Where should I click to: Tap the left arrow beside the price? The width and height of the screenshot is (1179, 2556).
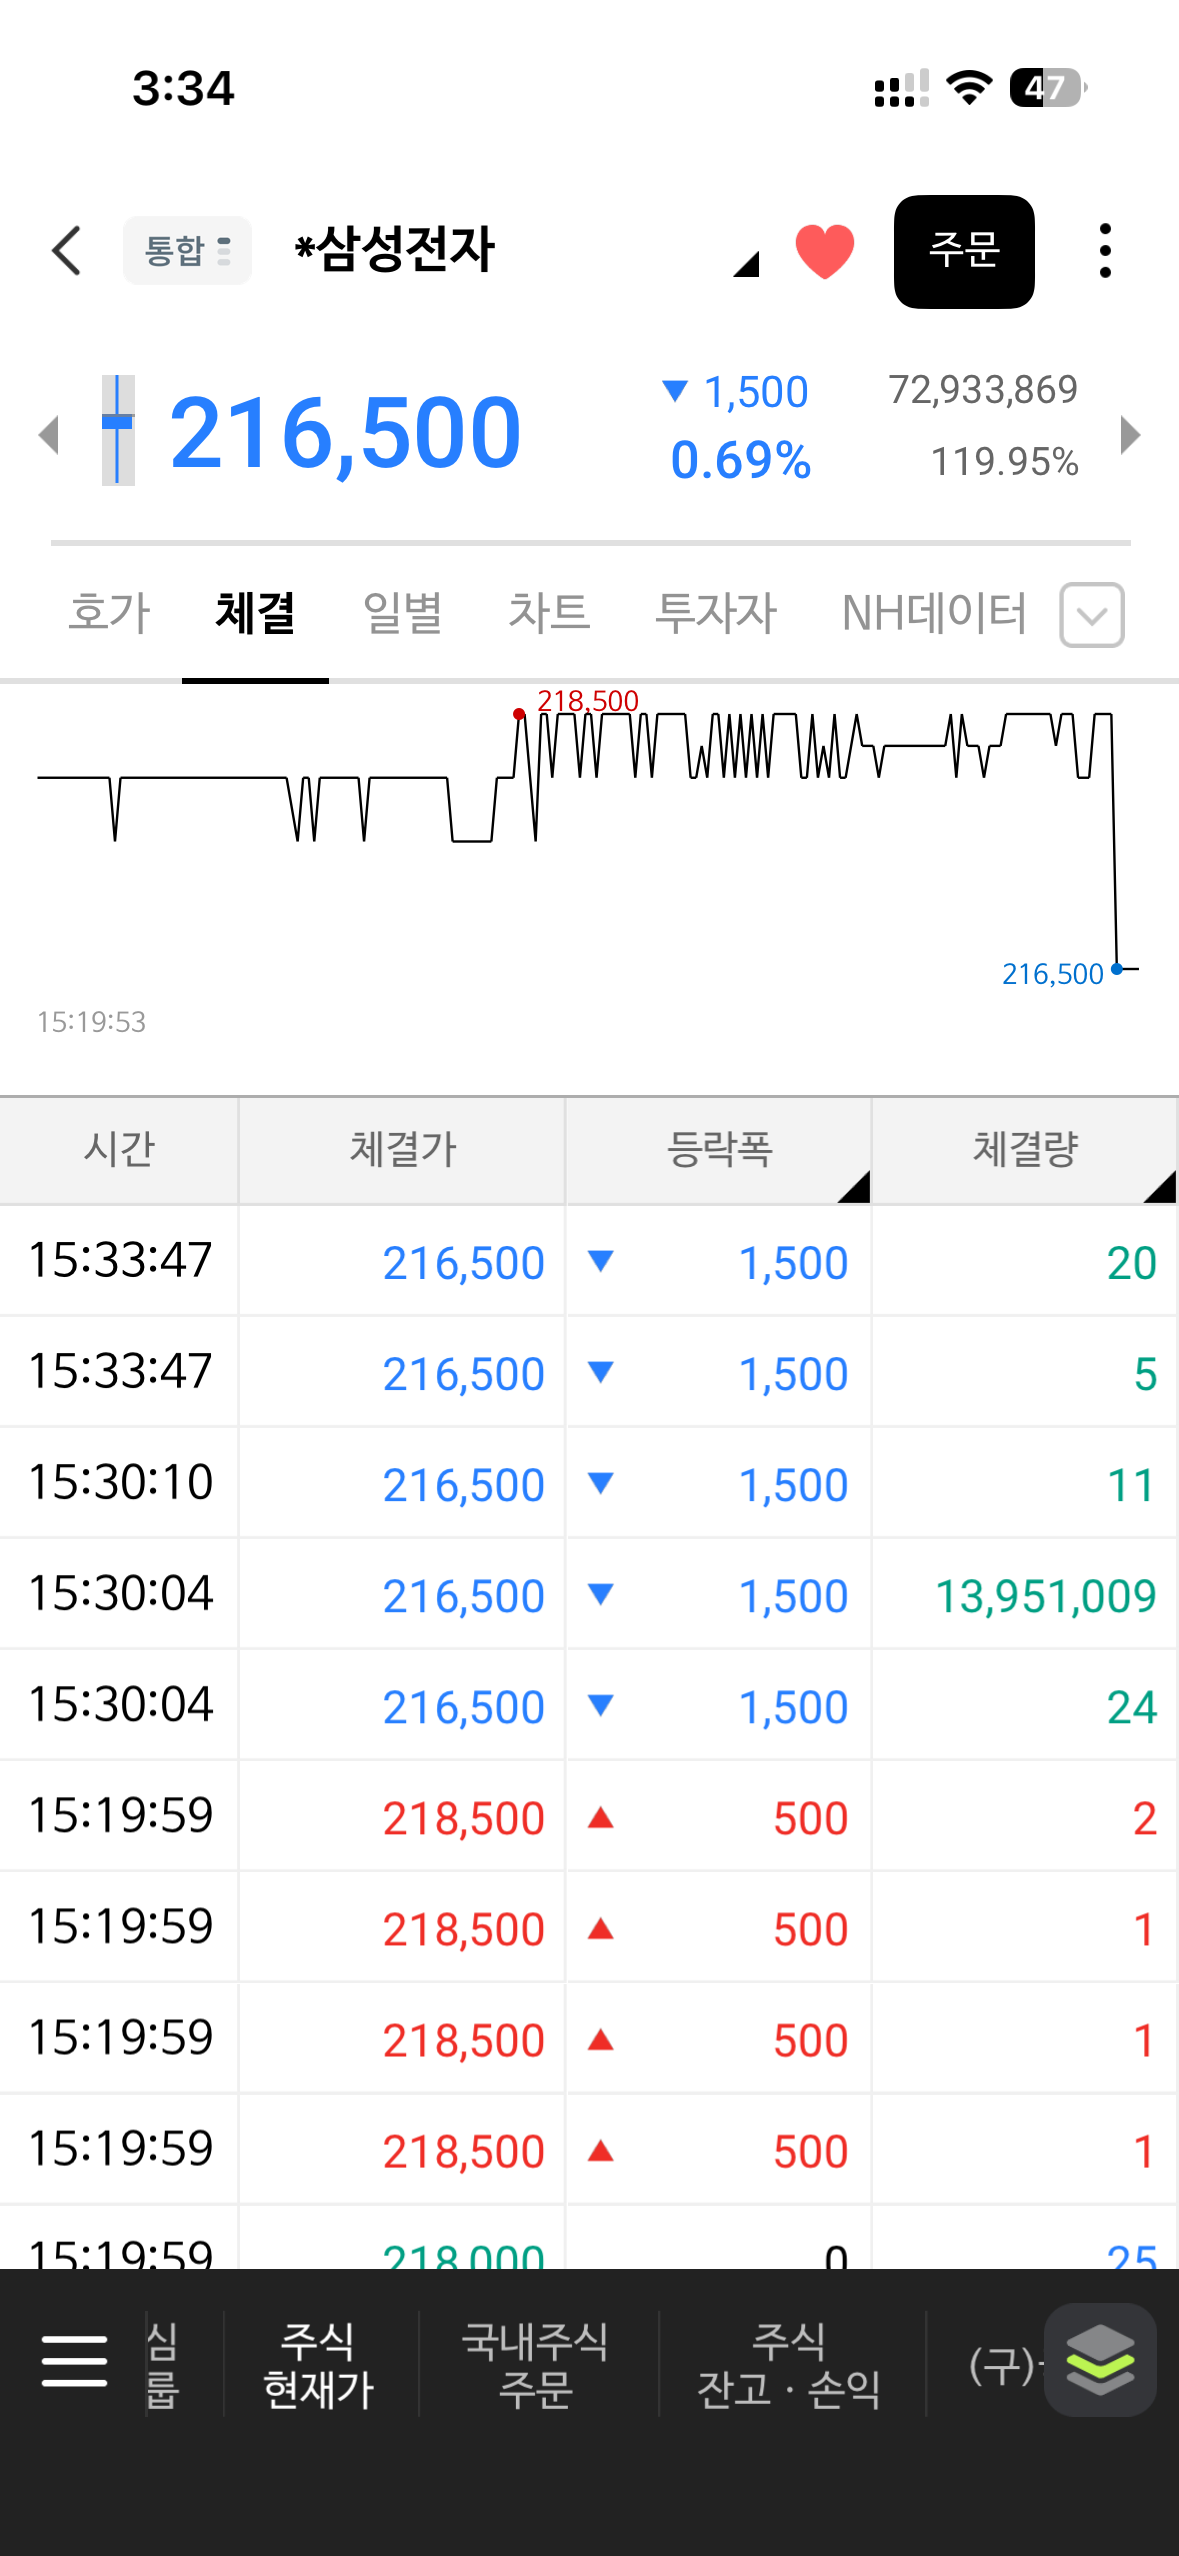click(x=48, y=435)
